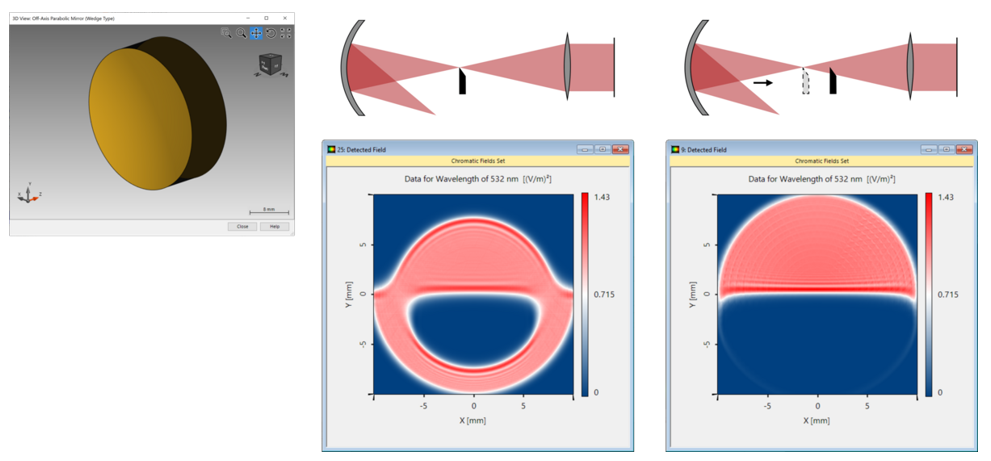The height and width of the screenshot is (461, 991).
Task: Choose the rotate view tool in 3D View
Action: 271,33
